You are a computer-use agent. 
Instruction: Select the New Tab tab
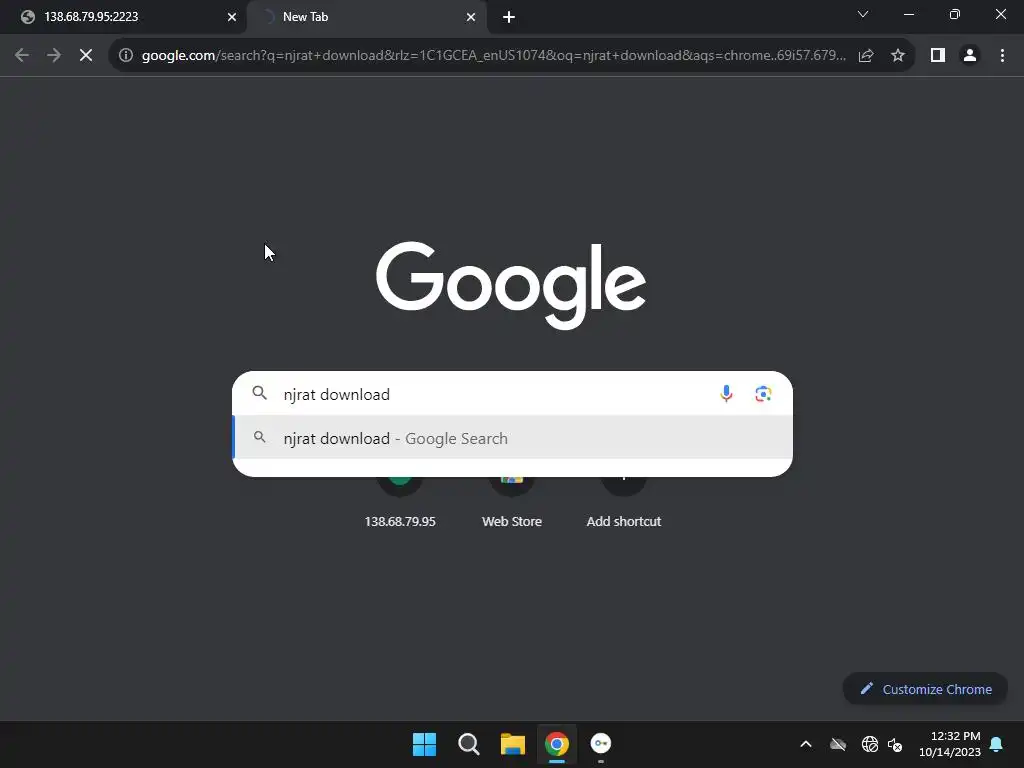coord(367,17)
